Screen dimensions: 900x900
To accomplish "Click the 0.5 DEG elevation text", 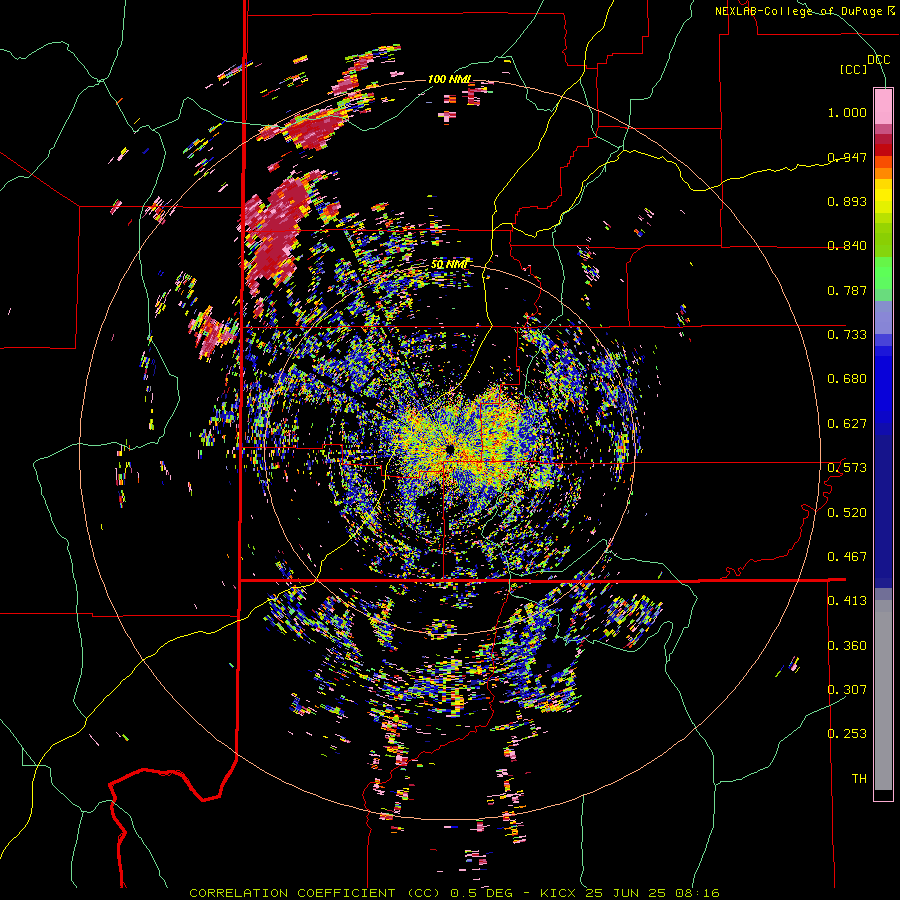I will click(481, 893).
